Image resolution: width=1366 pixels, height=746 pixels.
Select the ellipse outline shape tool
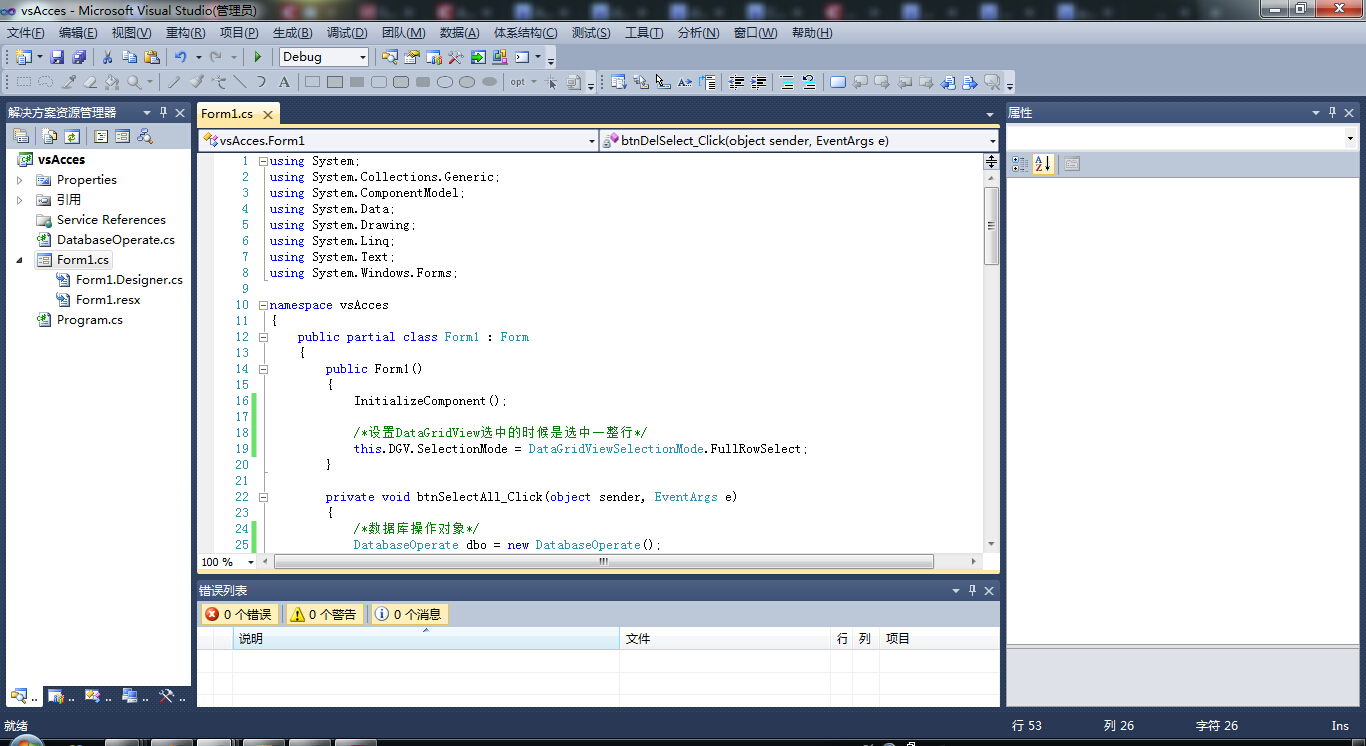[444, 82]
